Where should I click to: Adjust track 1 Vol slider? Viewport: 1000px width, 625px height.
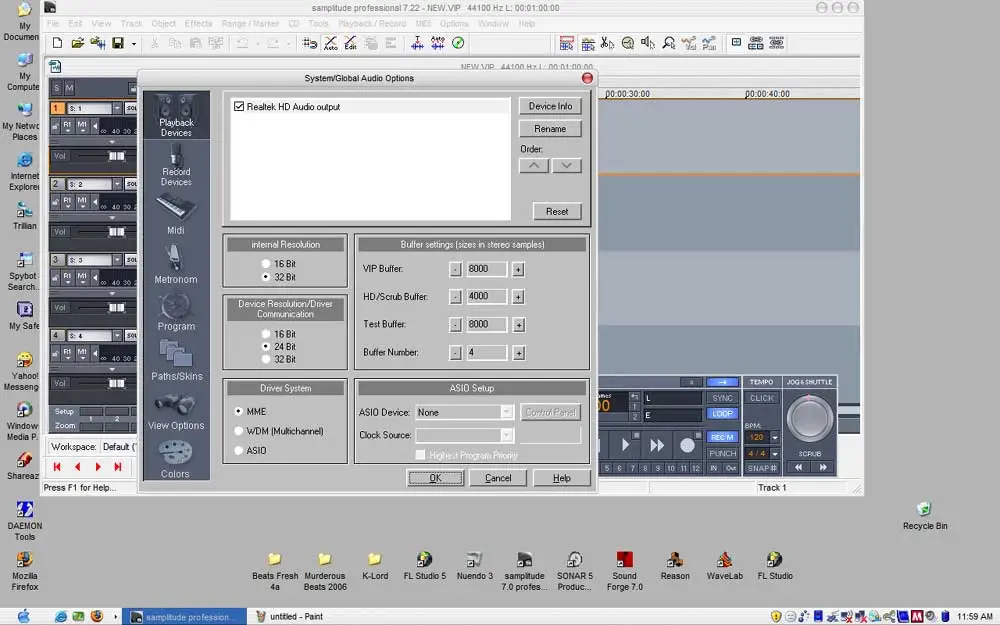point(117,156)
